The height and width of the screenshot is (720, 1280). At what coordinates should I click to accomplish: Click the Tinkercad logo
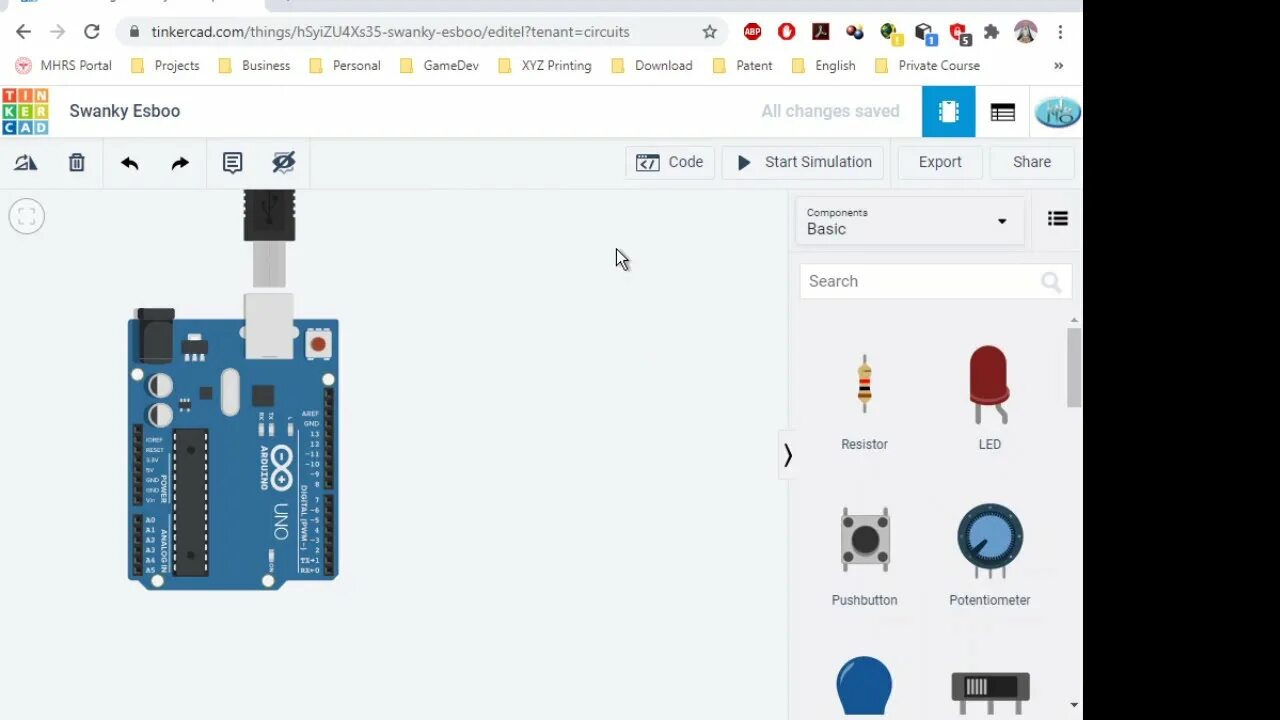click(25, 111)
